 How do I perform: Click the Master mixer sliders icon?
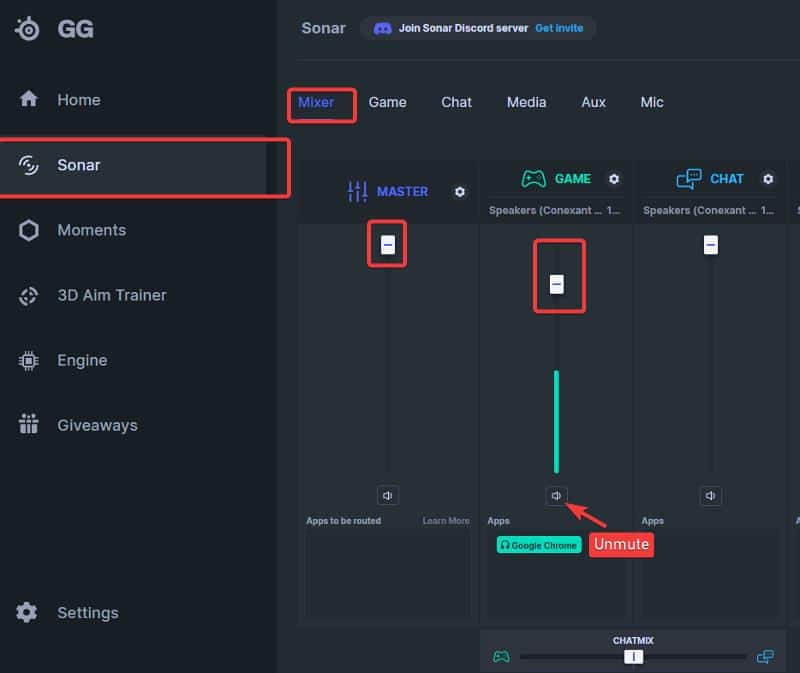pyautogui.click(x=357, y=192)
